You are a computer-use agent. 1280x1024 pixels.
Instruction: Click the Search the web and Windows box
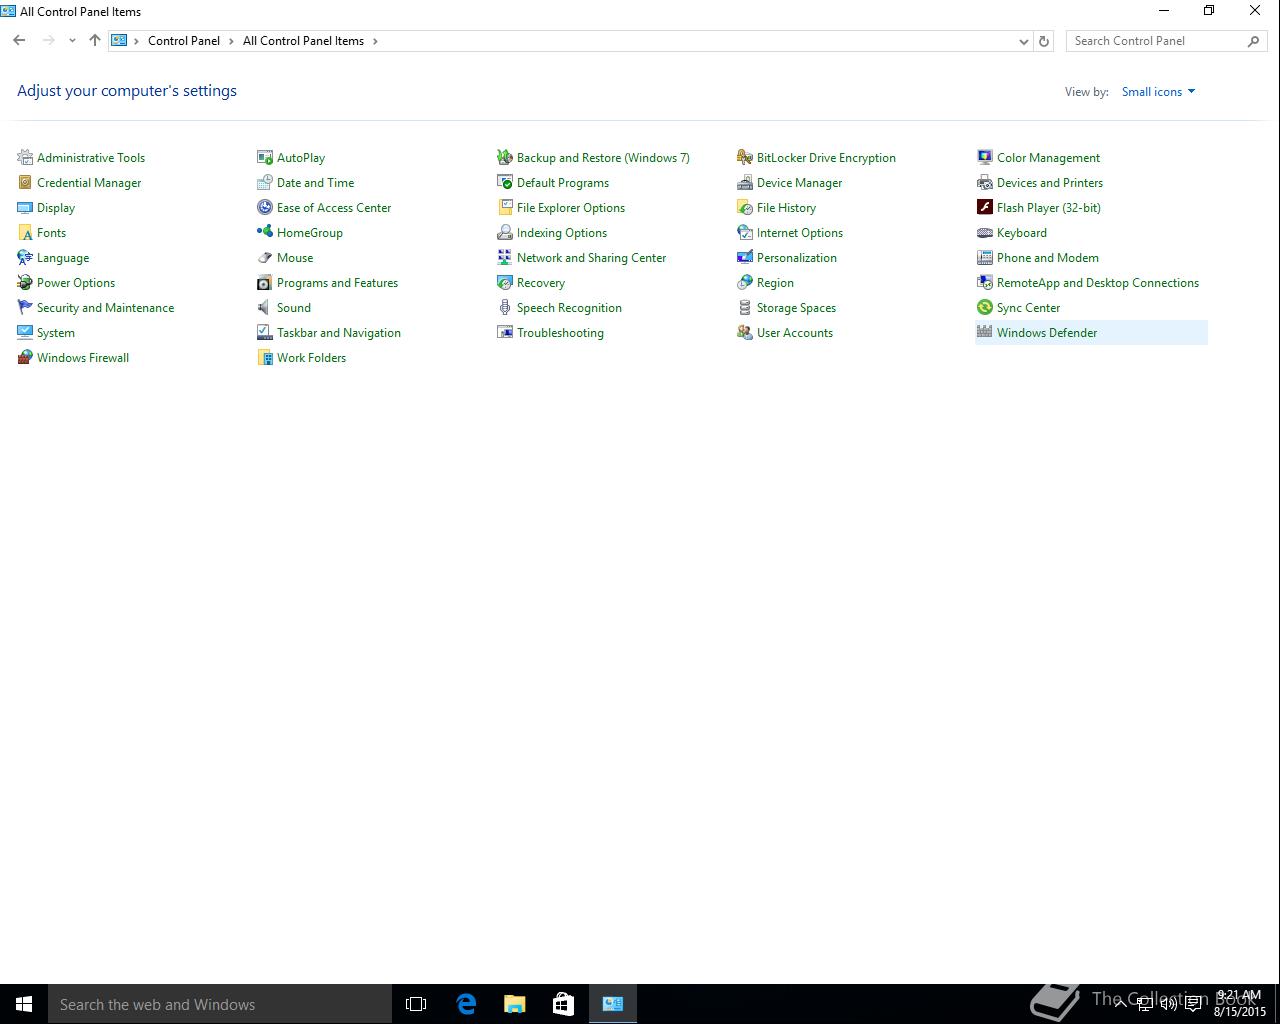click(x=220, y=1004)
